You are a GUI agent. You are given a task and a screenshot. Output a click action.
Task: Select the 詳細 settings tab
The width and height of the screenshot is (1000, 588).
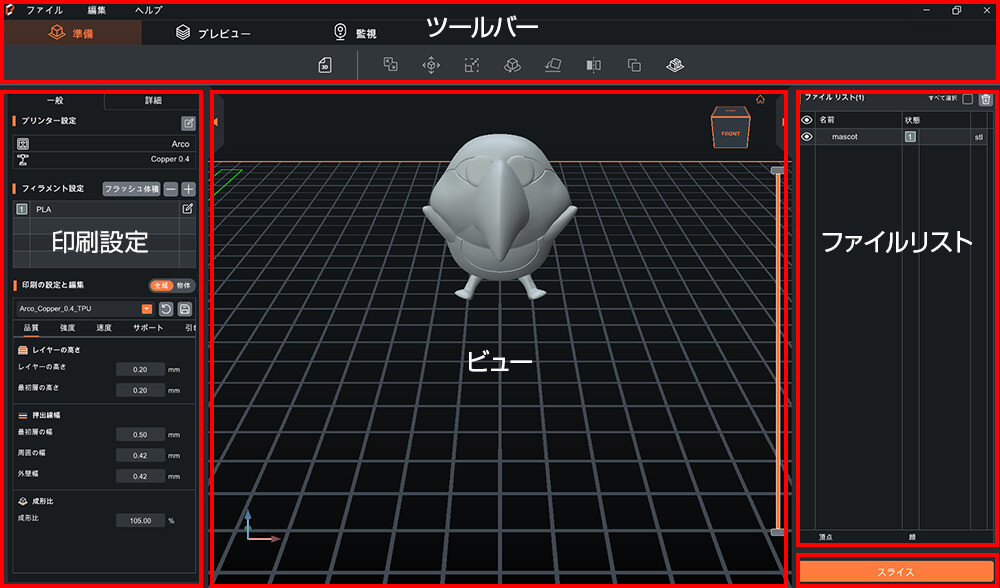[152, 100]
